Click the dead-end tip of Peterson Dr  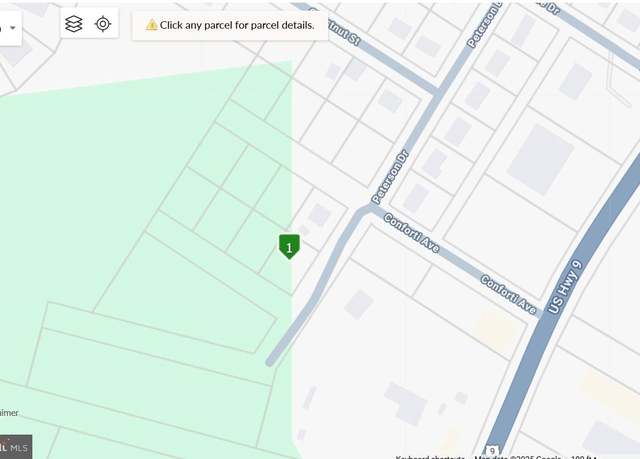(x=270, y=362)
